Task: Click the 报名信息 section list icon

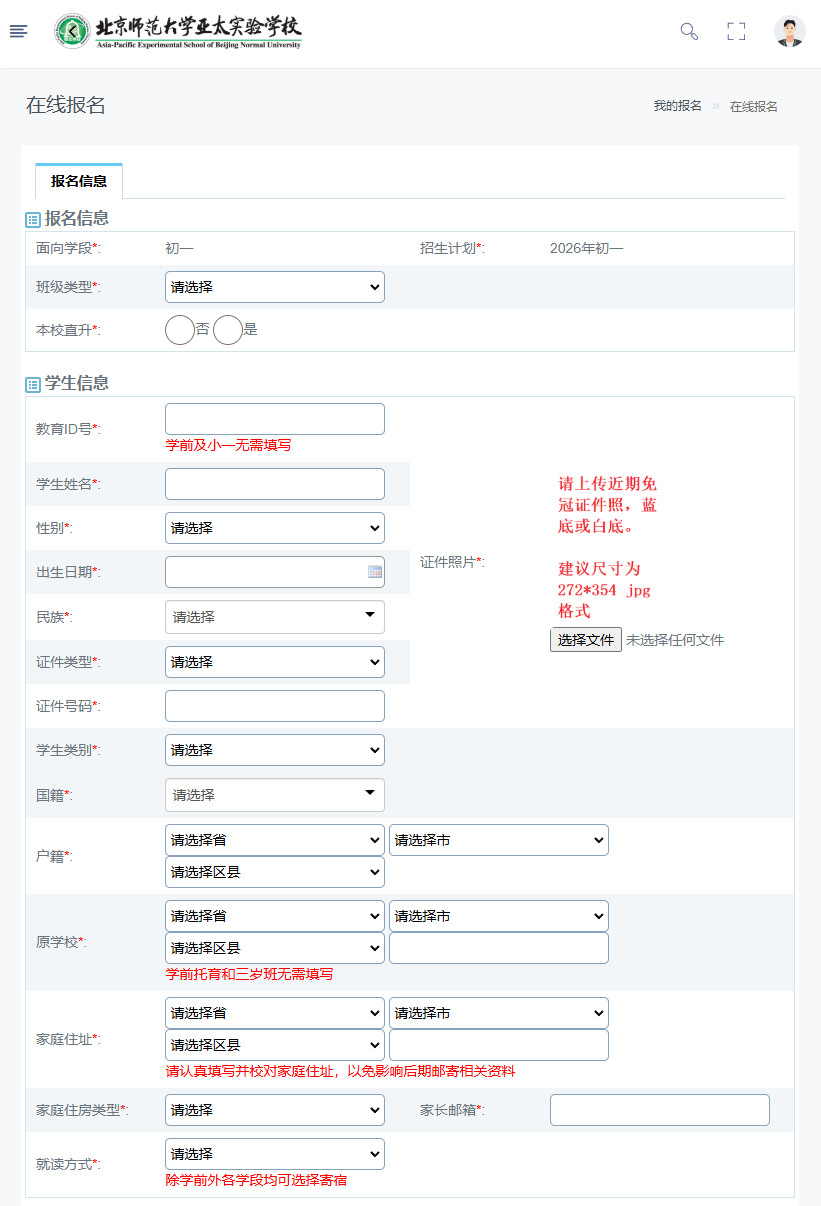Action: [x=33, y=219]
